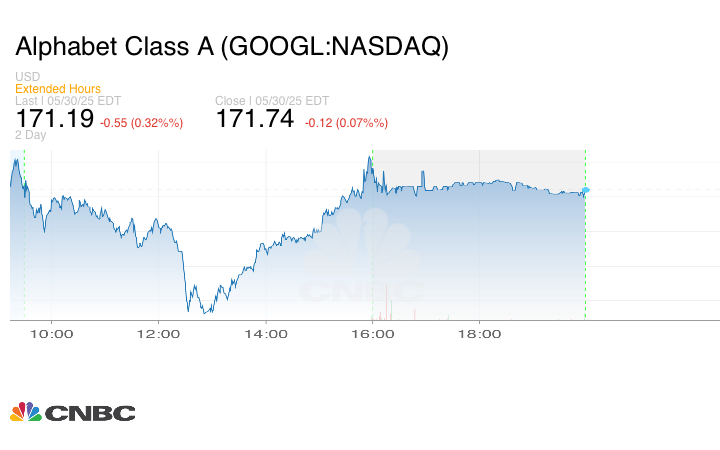Click the blue last-price endpoint marker
The width and height of the screenshot is (720, 450).
click(586, 190)
